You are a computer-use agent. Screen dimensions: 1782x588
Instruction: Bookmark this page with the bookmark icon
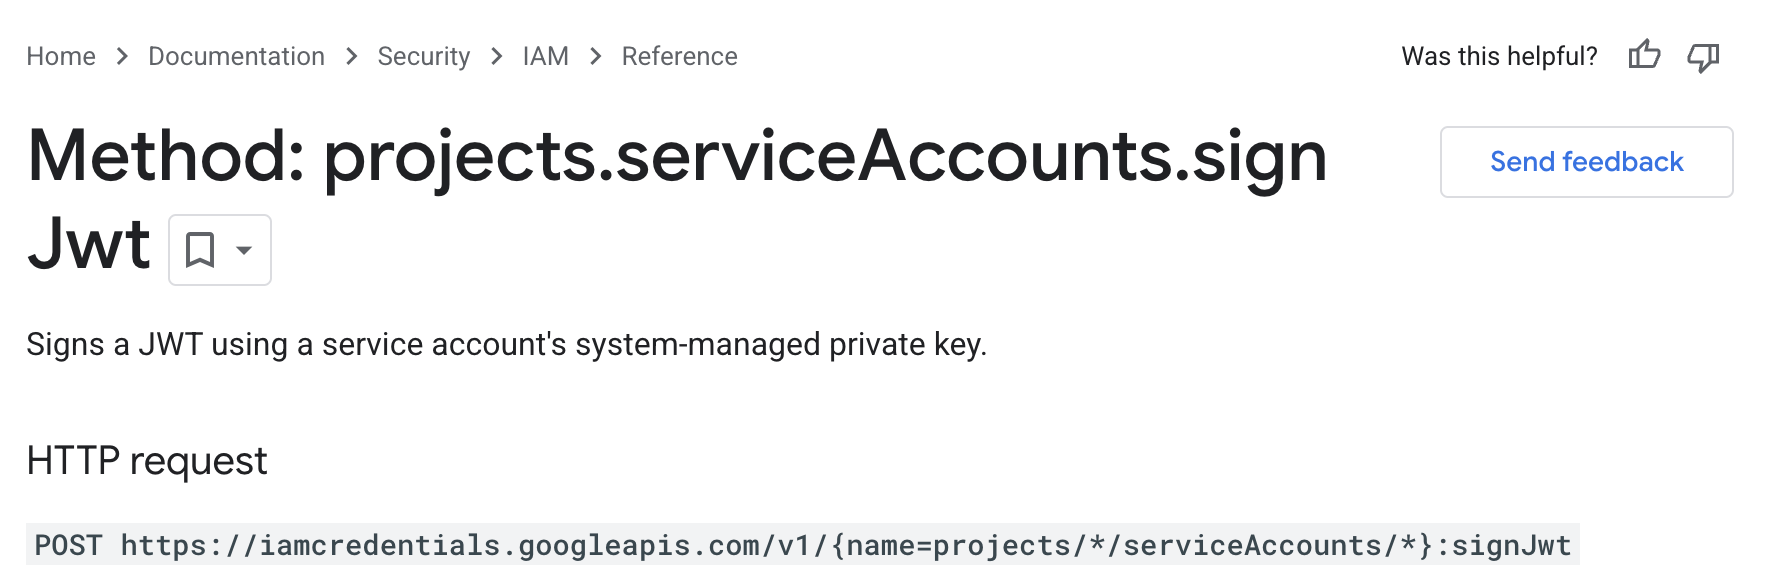pos(200,250)
